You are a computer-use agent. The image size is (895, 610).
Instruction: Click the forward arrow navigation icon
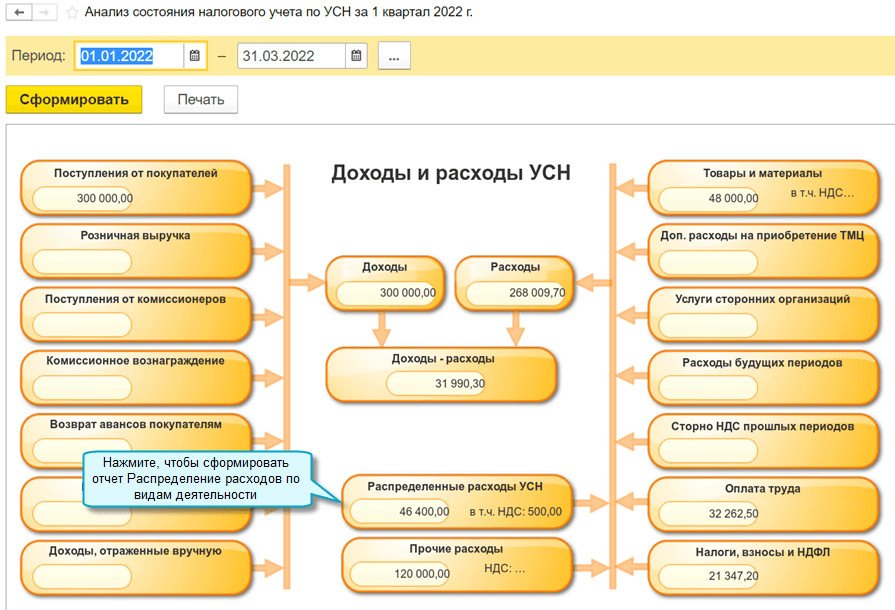click(44, 12)
